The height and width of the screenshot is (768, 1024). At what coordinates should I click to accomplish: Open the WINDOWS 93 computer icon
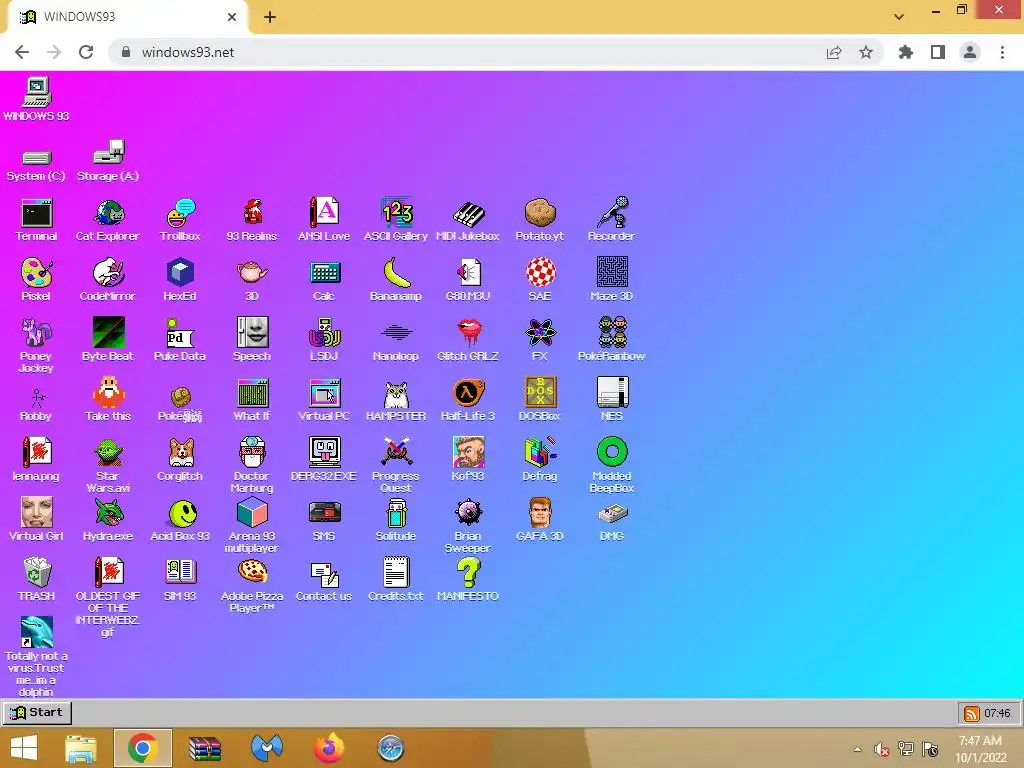click(x=36, y=99)
